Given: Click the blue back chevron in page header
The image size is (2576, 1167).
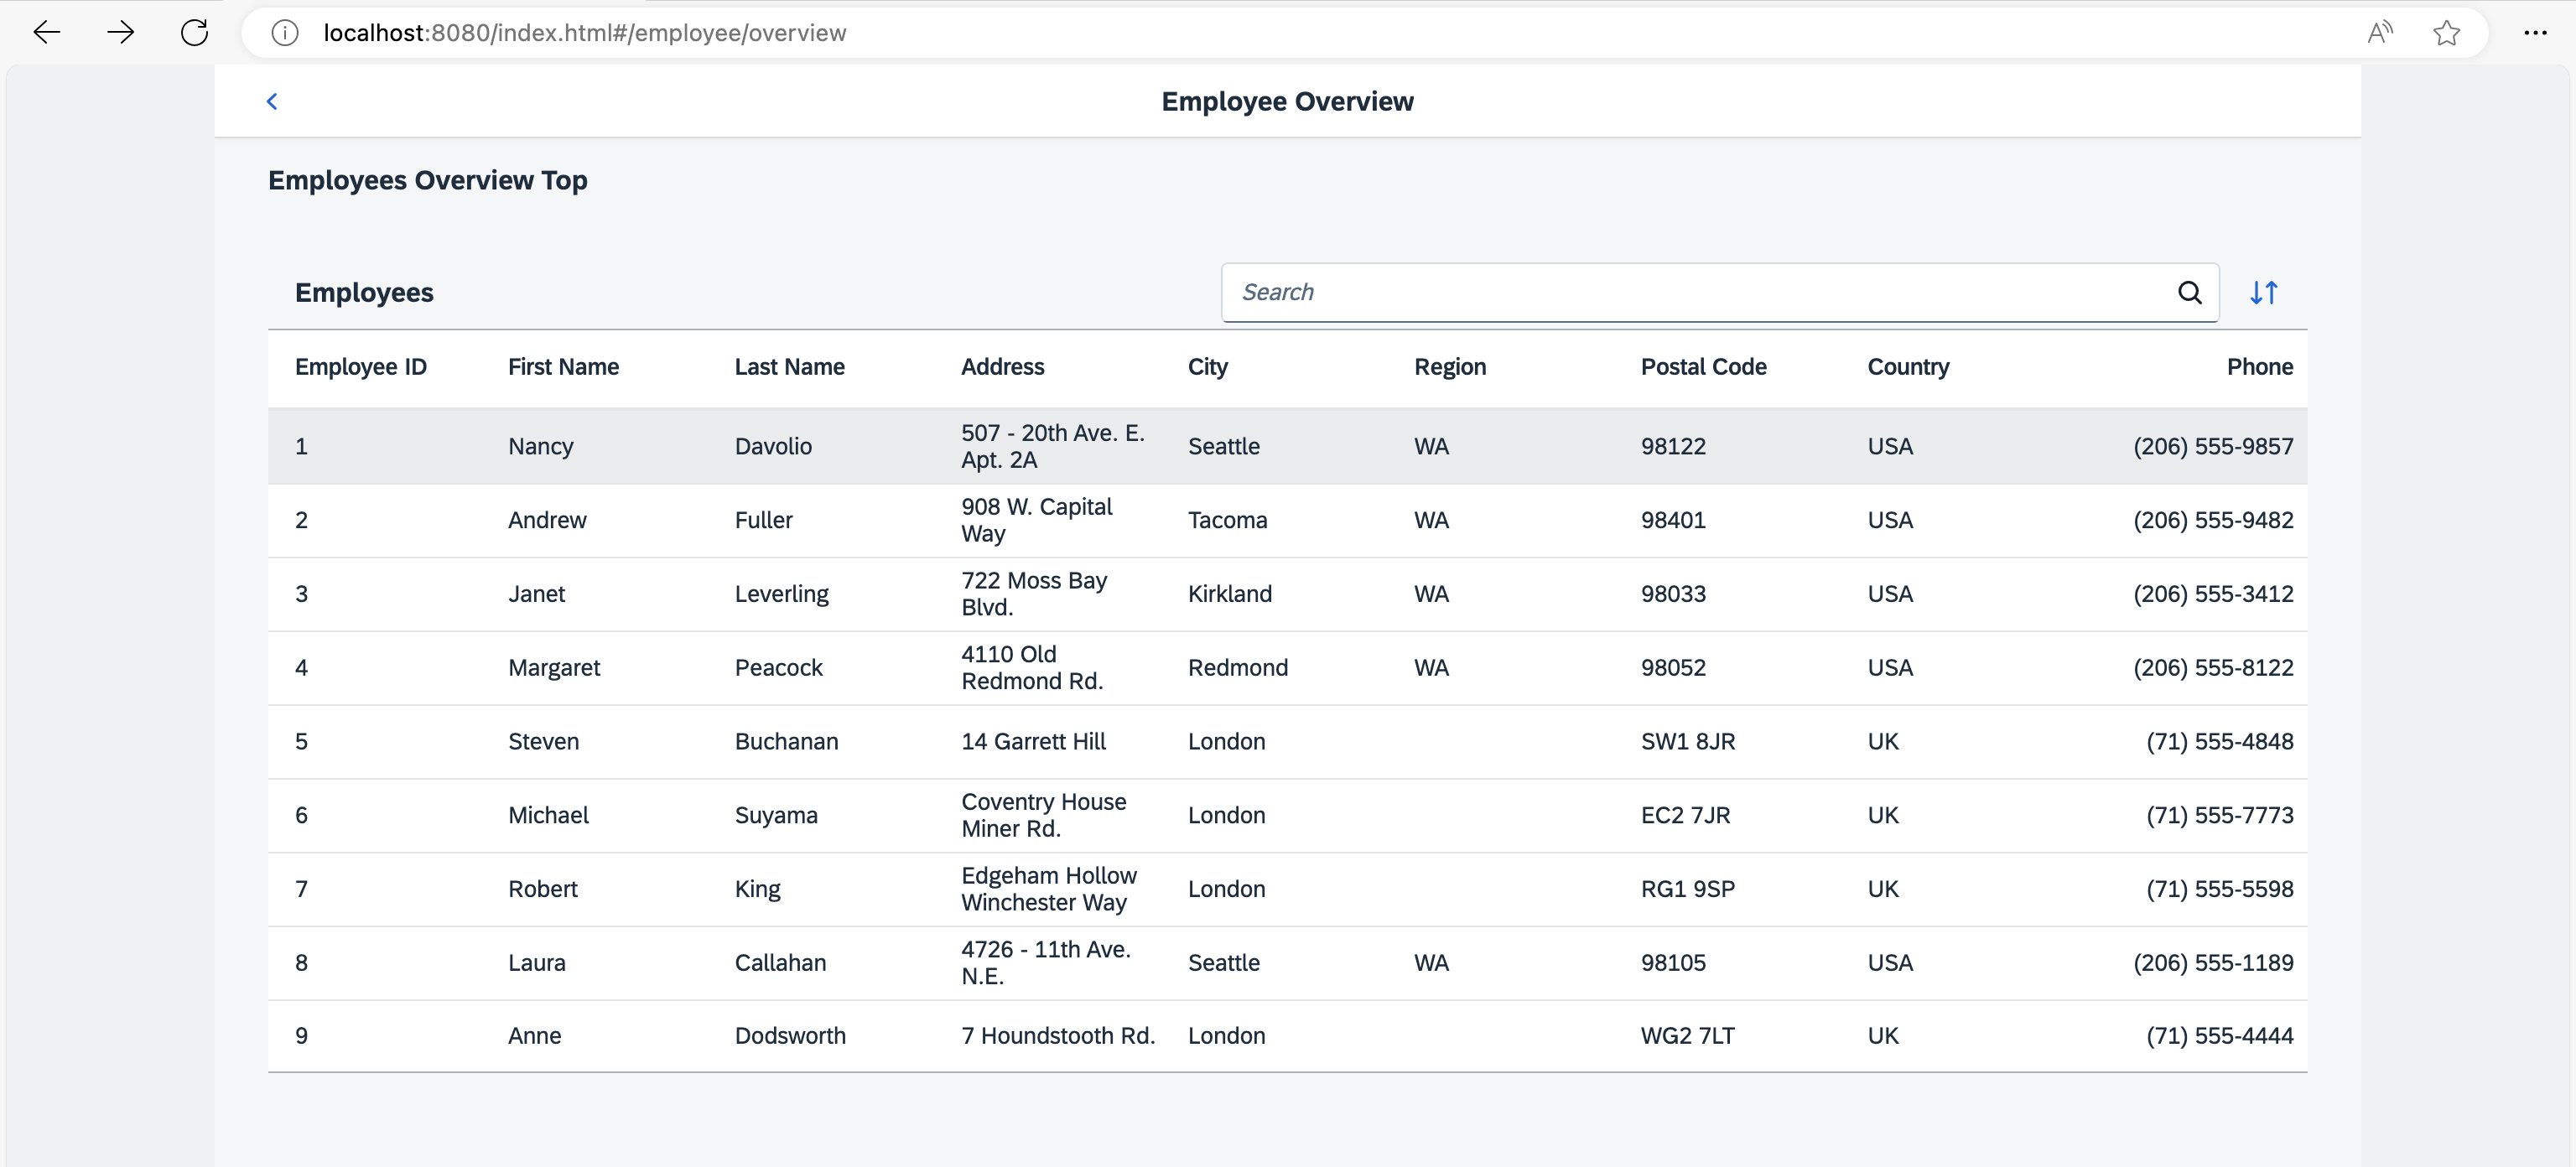Looking at the screenshot, I should point(272,101).
